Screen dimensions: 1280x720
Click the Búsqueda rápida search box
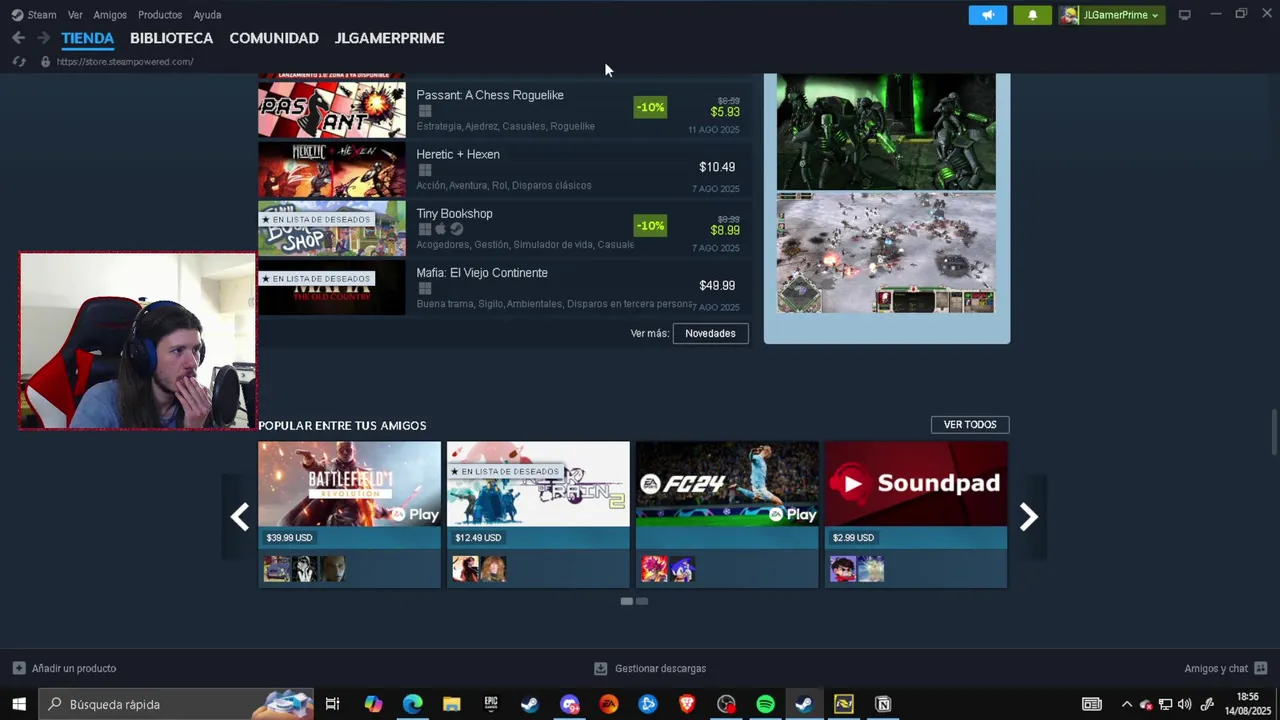(176, 704)
